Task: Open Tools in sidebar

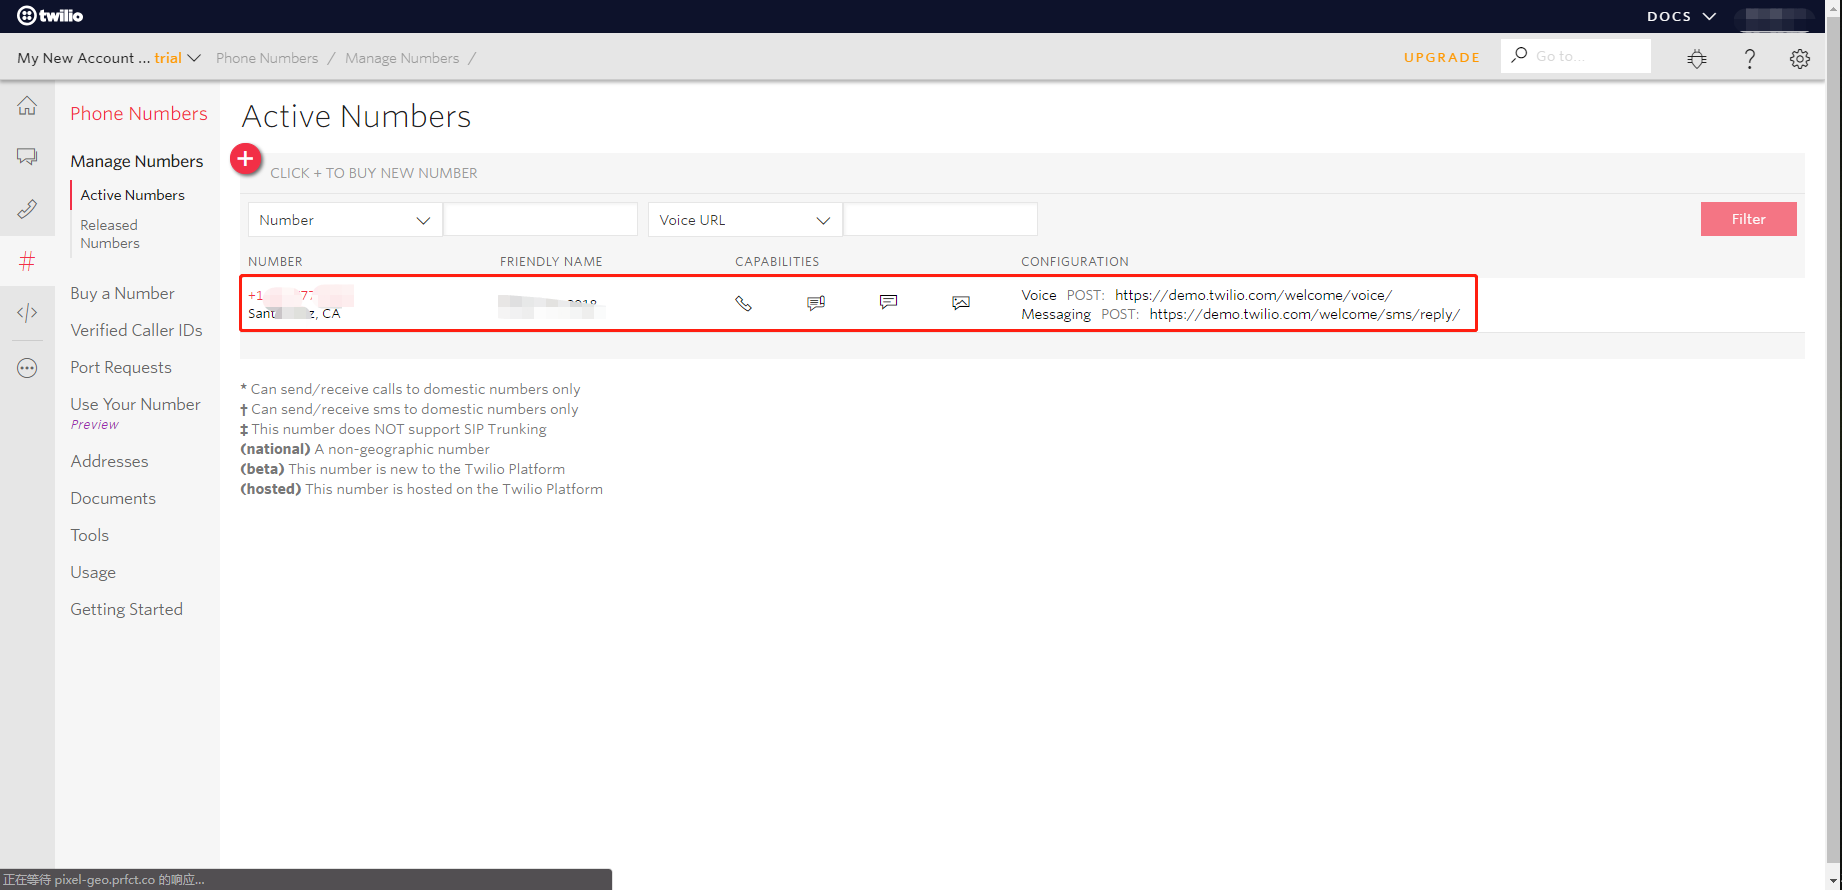Action: point(89,535)
